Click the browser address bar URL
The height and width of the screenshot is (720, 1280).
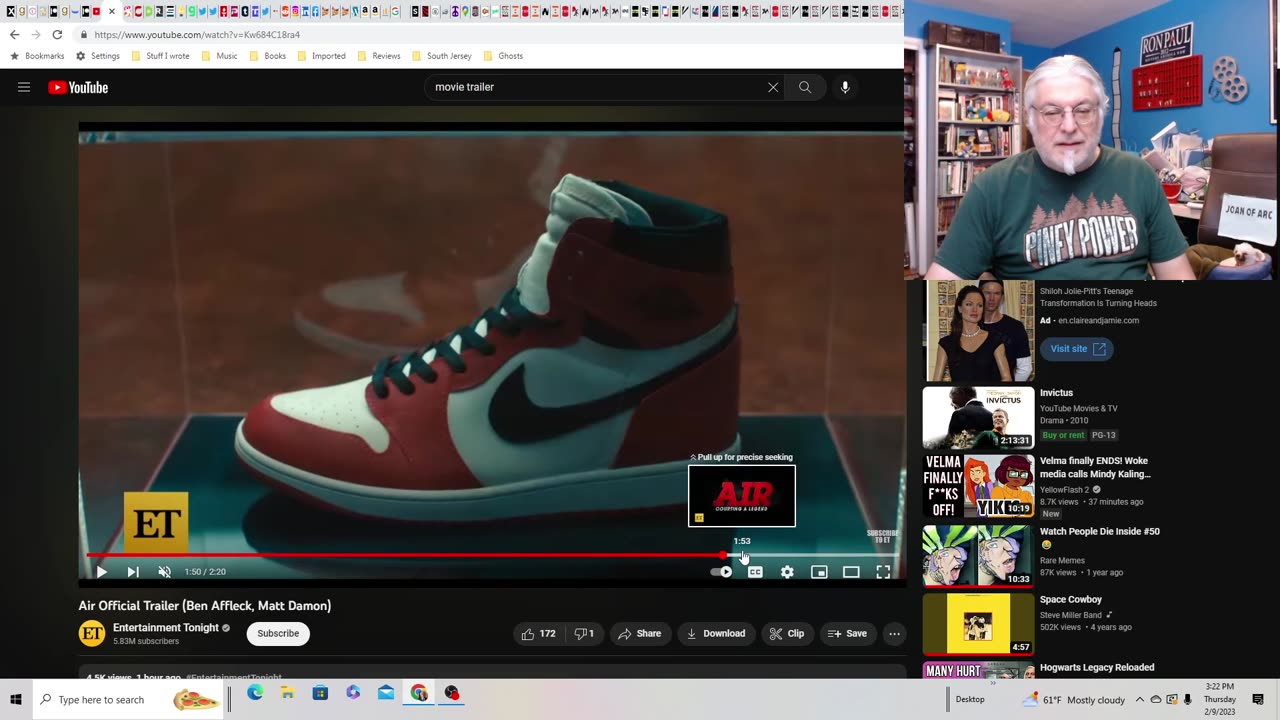pos(197,35)
